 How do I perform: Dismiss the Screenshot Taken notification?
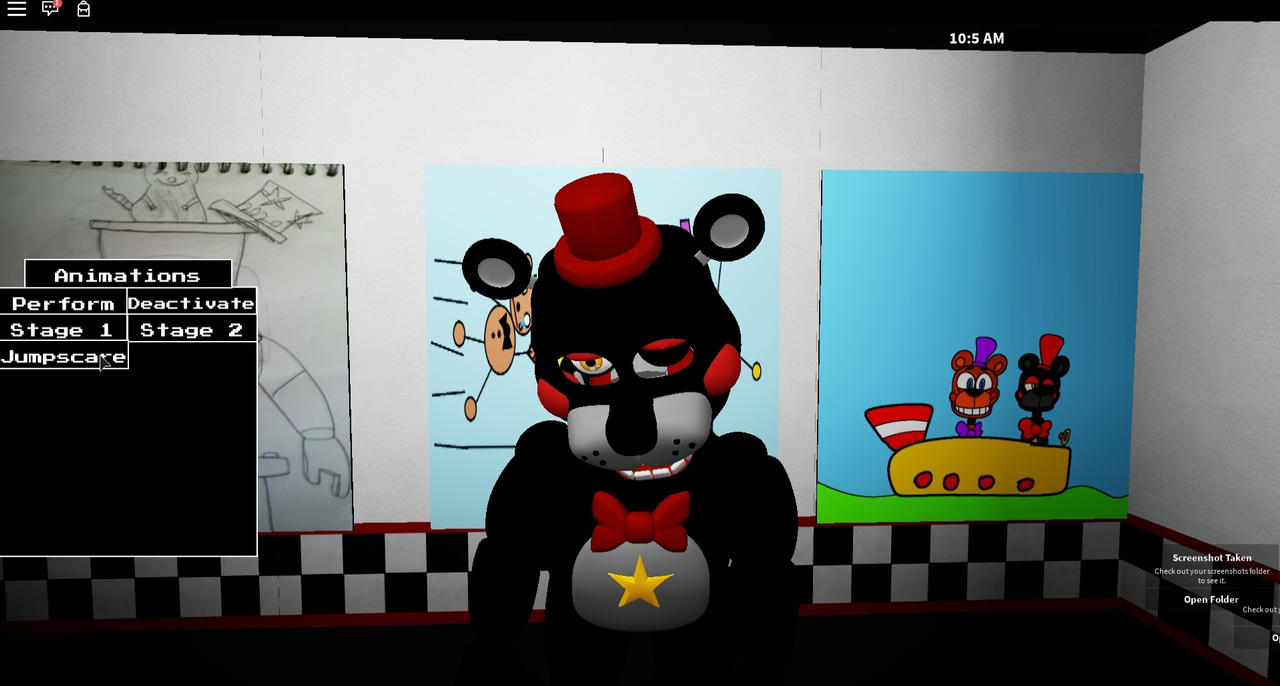click(1211, 558)
